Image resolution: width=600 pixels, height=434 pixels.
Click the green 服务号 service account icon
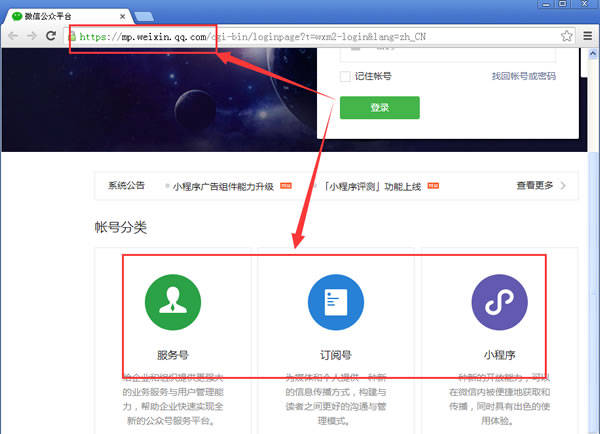[173, 302]
